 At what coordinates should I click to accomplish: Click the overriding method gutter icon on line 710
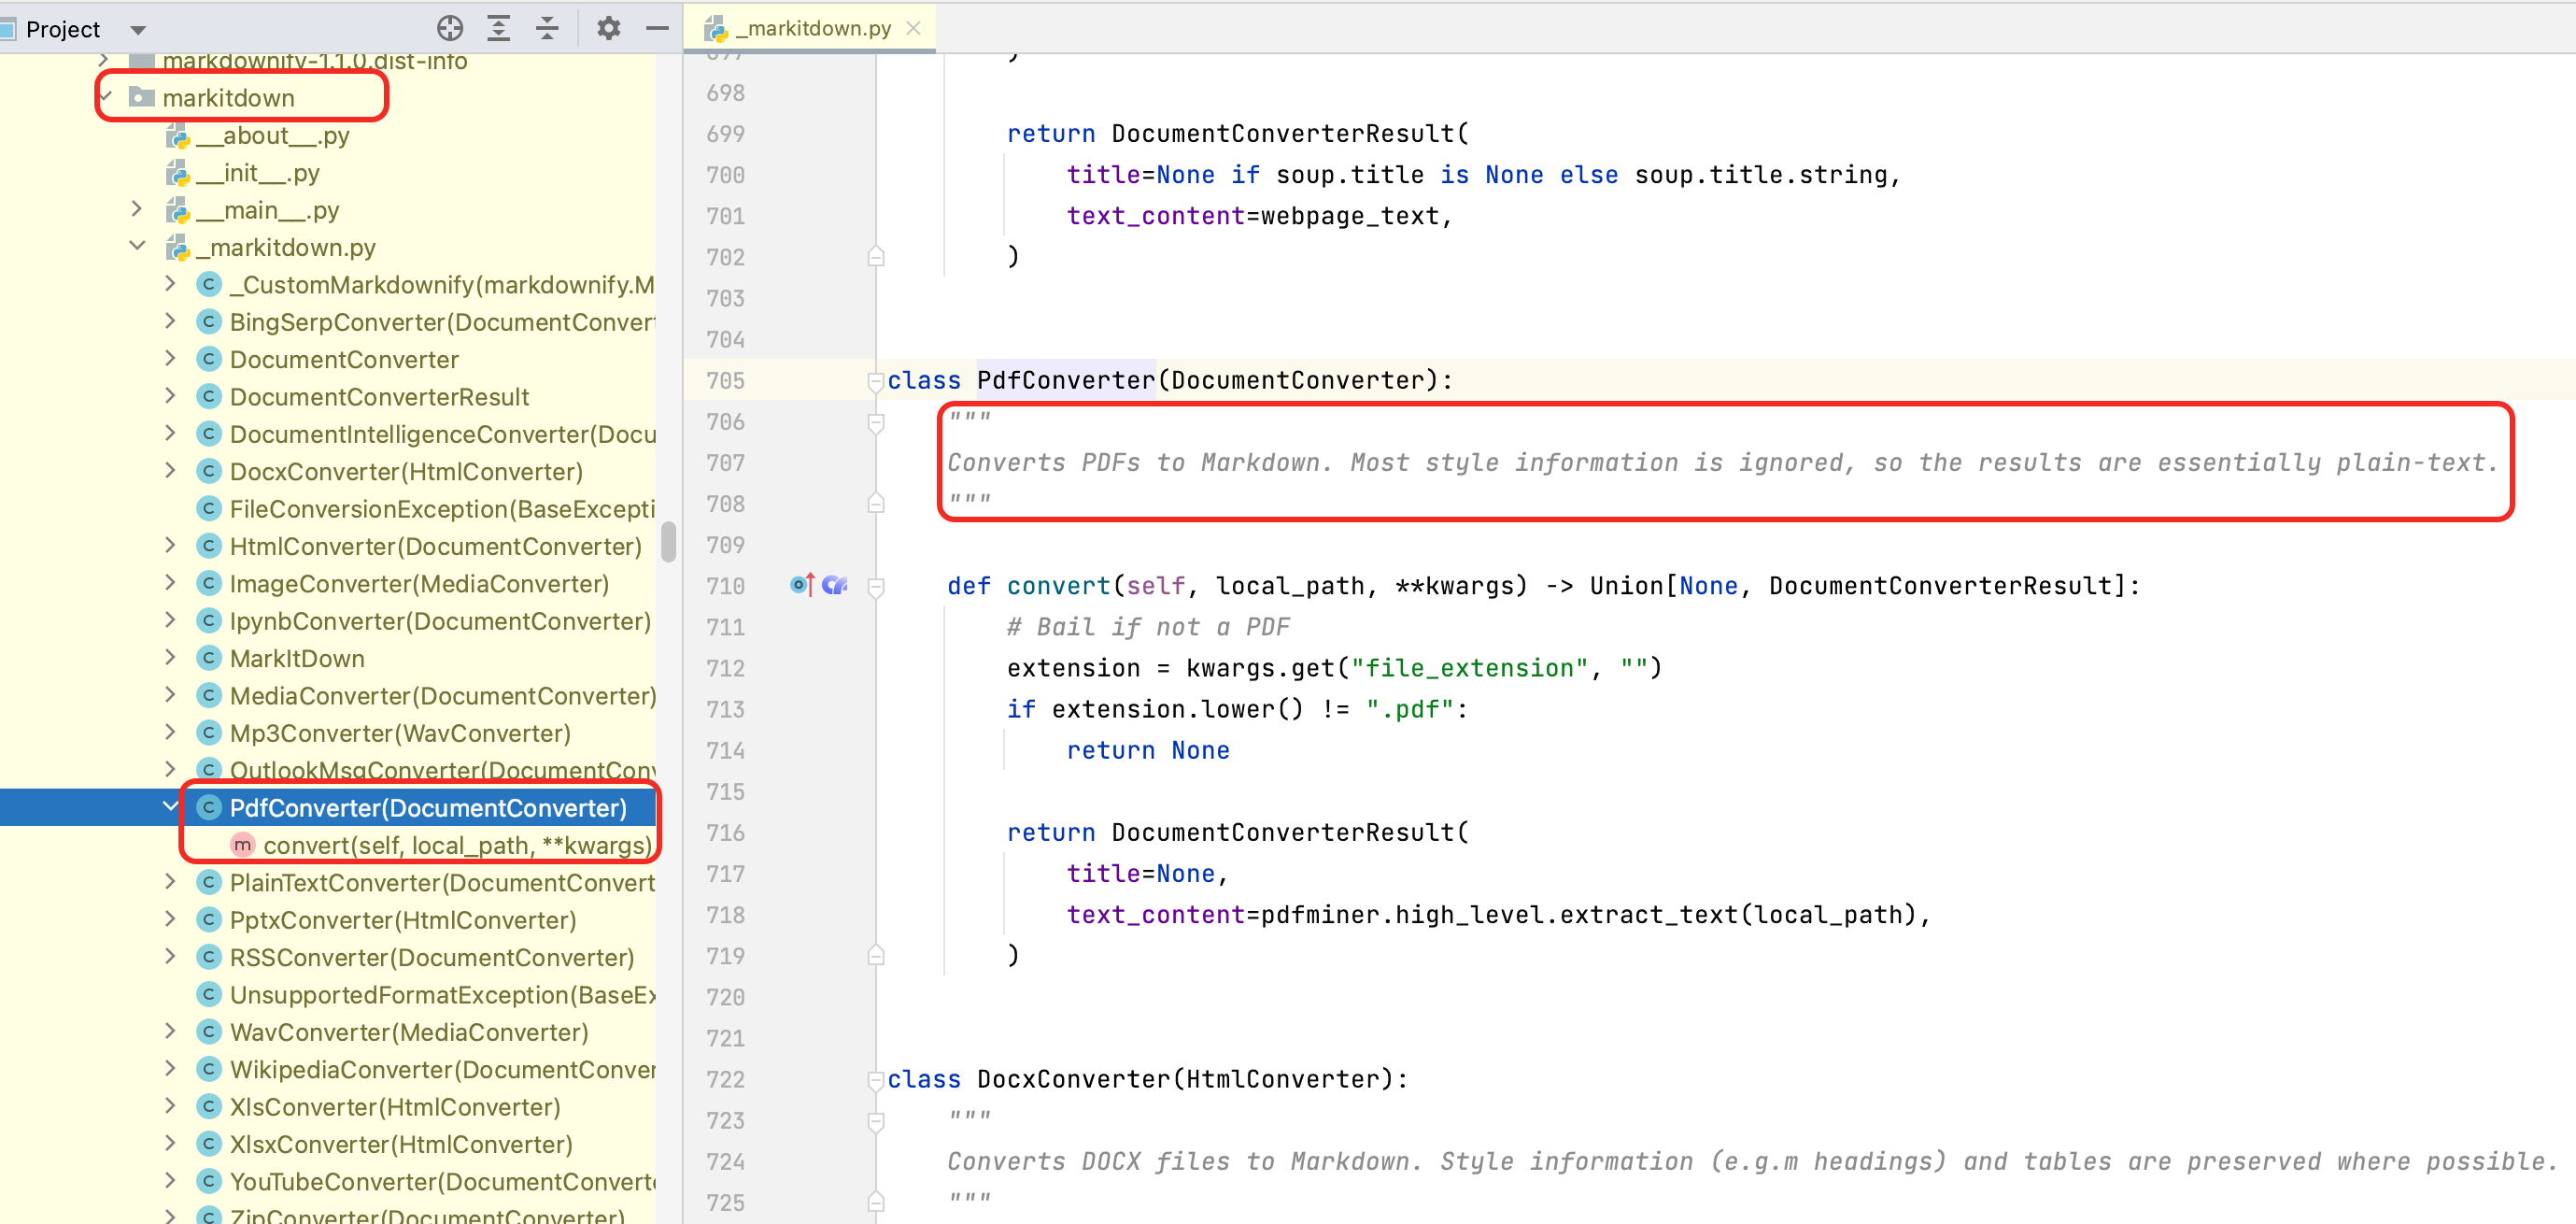pyautogui.click(x=802, y=585)
